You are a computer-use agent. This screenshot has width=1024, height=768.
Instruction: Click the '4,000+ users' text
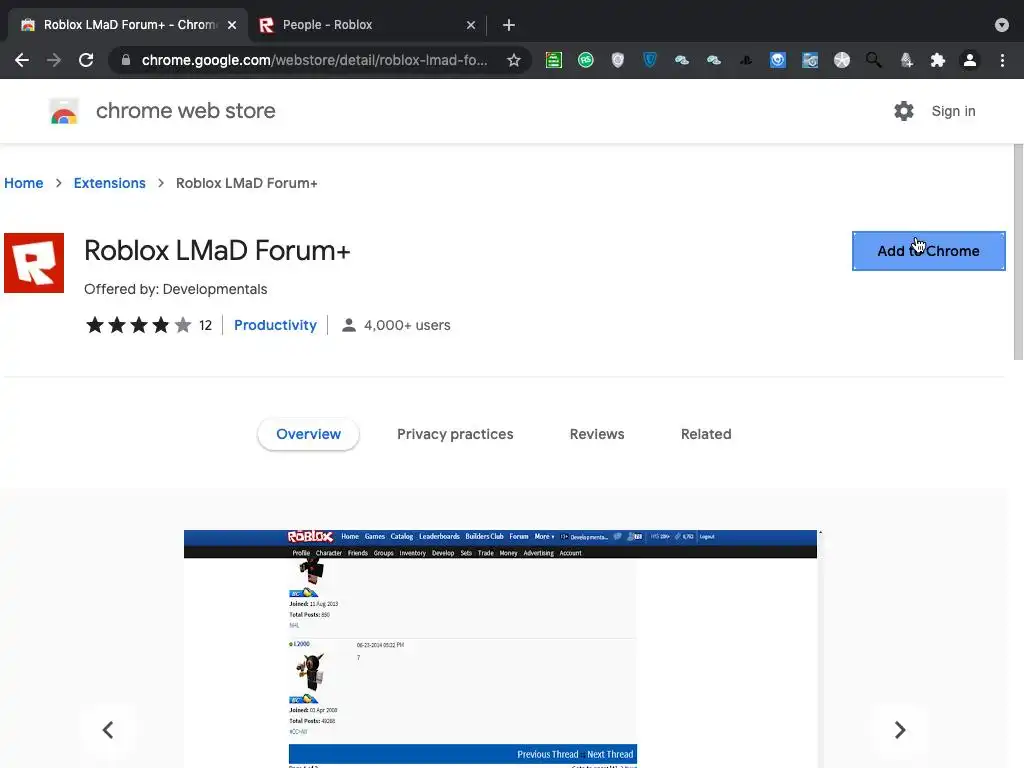click(x=407, y=325)
